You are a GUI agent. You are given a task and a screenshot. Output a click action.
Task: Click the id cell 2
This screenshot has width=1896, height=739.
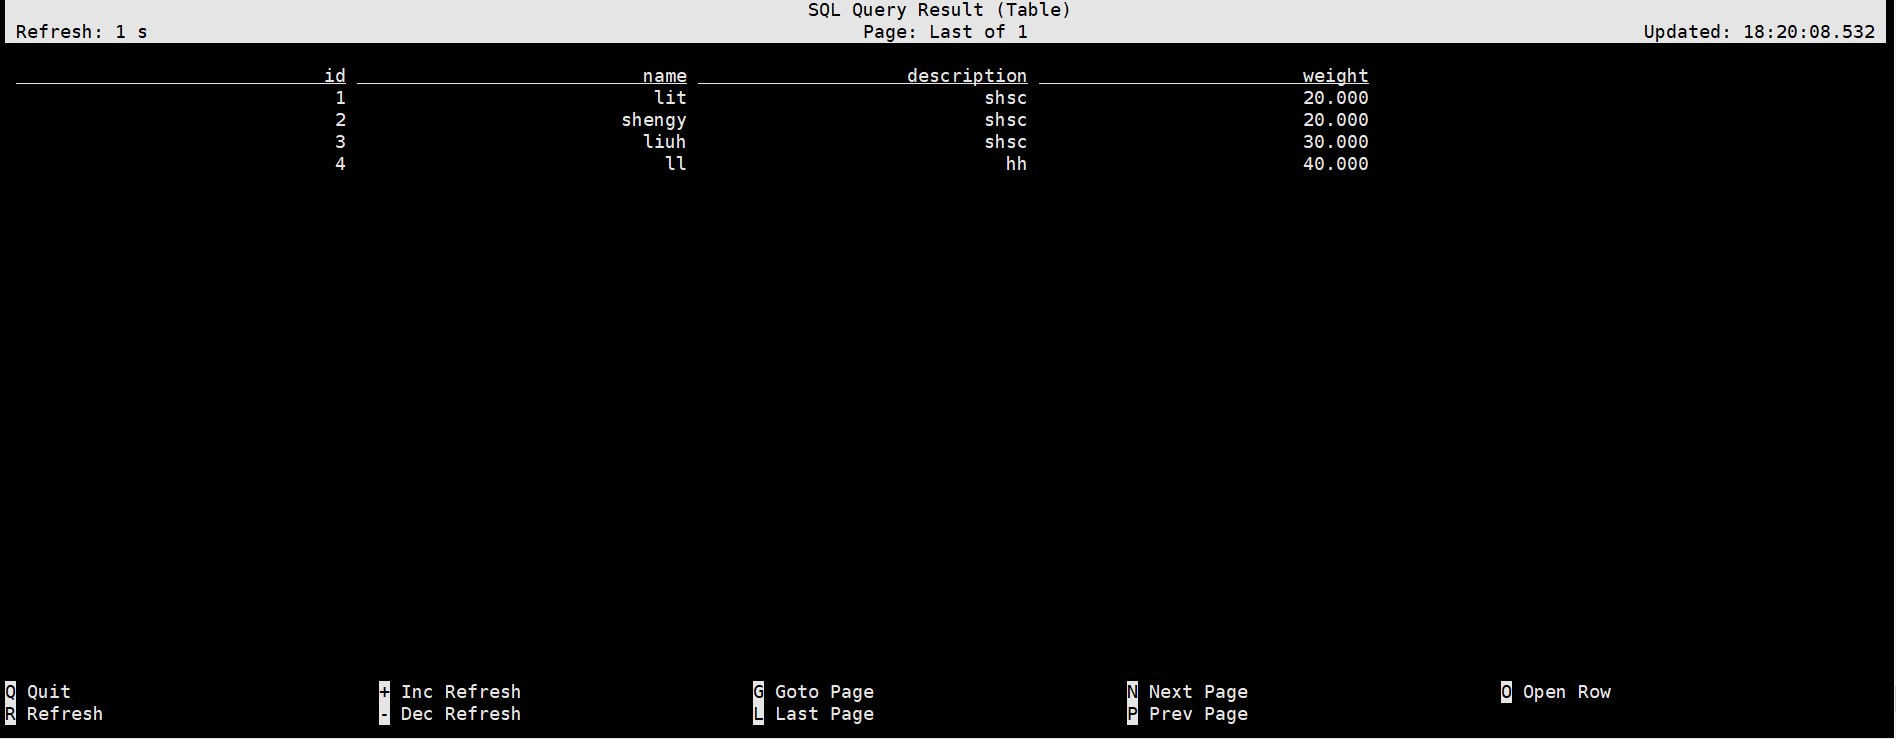coord(340,120)
